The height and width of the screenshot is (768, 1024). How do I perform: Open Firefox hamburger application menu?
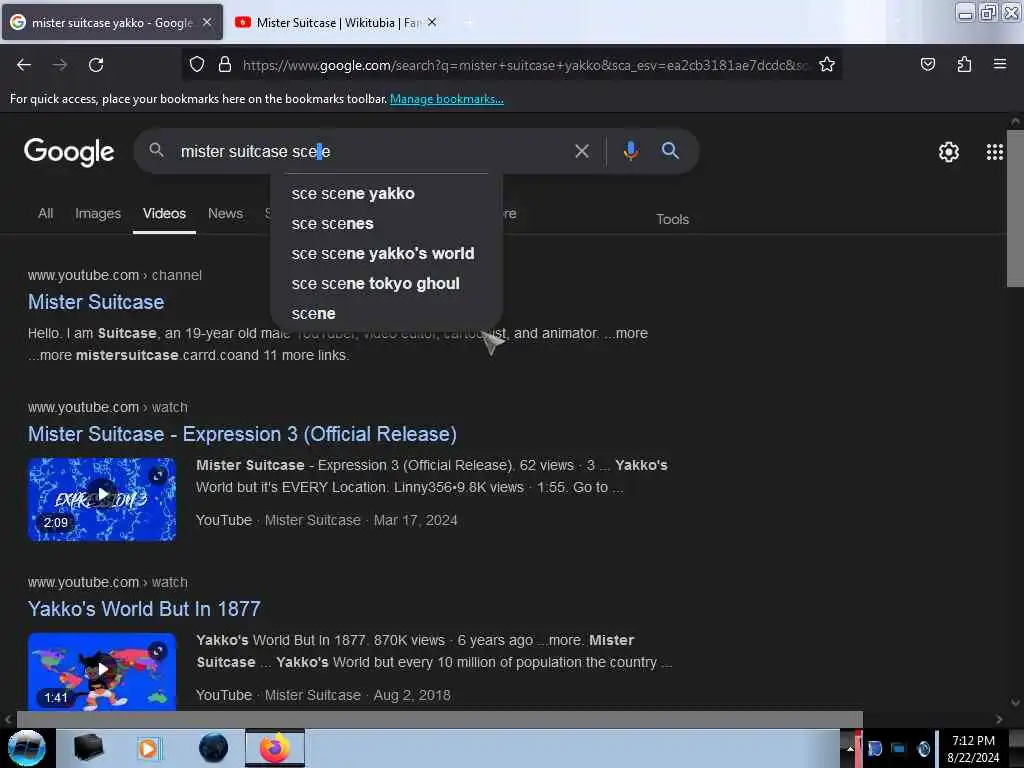point(999,64)
